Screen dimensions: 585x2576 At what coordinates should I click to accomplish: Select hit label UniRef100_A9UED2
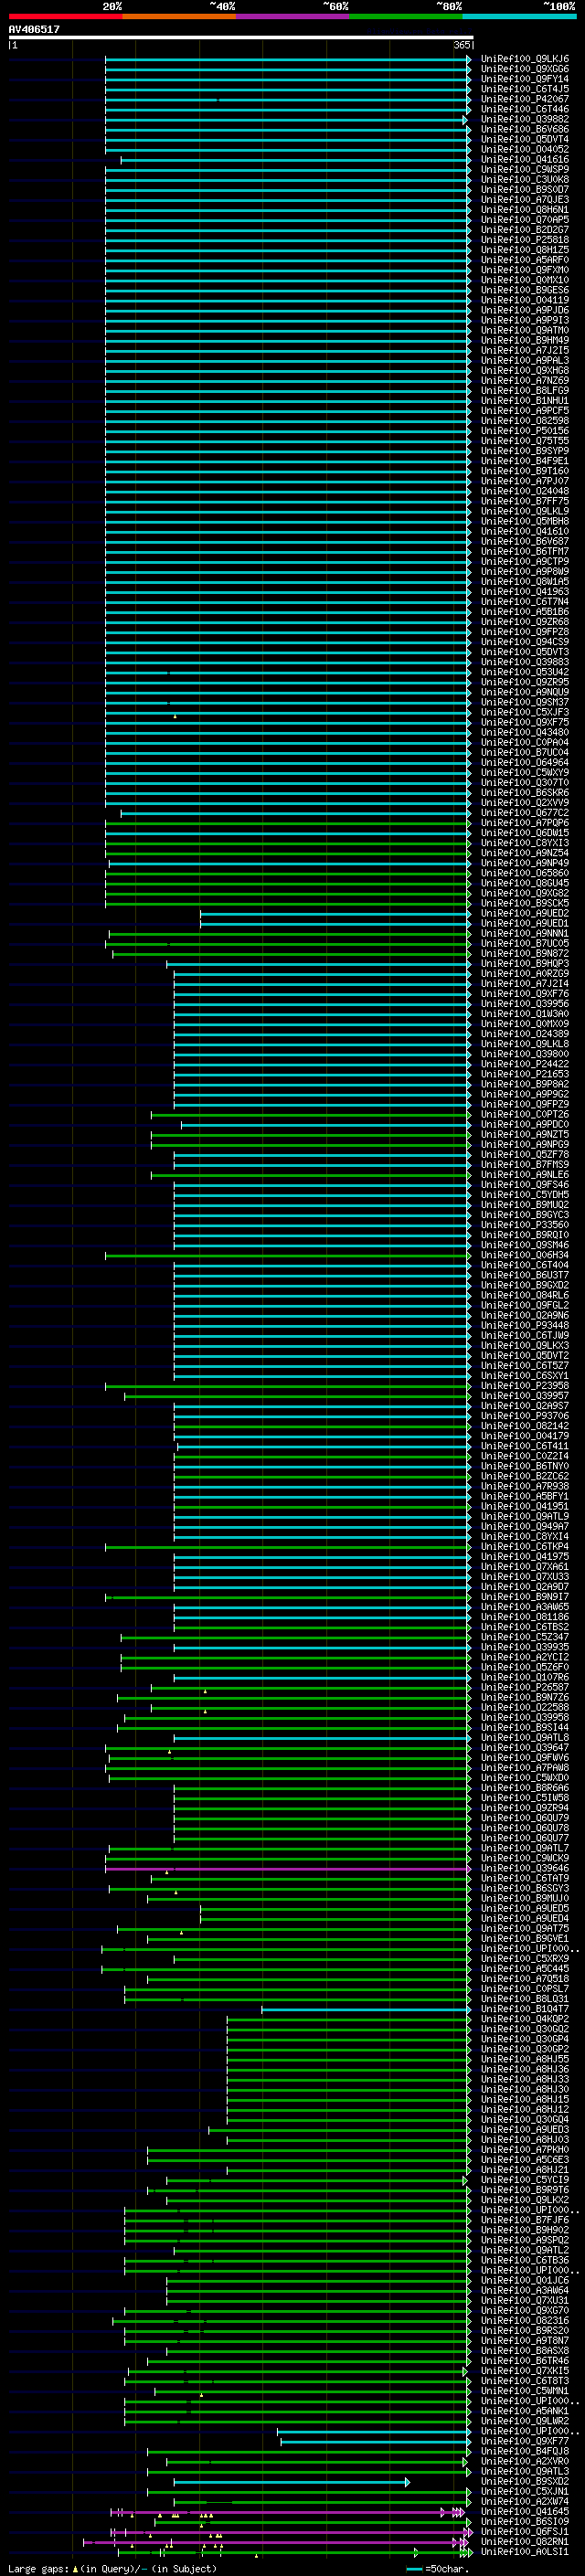525,913
